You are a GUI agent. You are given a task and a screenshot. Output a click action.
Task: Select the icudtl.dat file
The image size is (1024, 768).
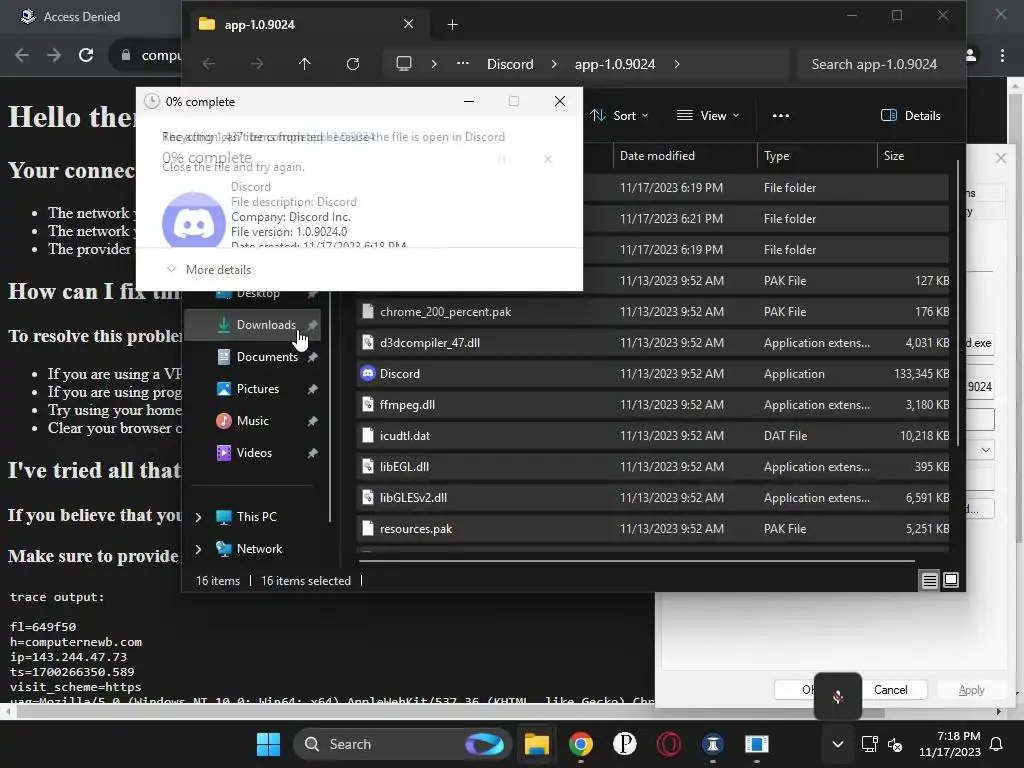pyautogui.click(x=653, y=436)
